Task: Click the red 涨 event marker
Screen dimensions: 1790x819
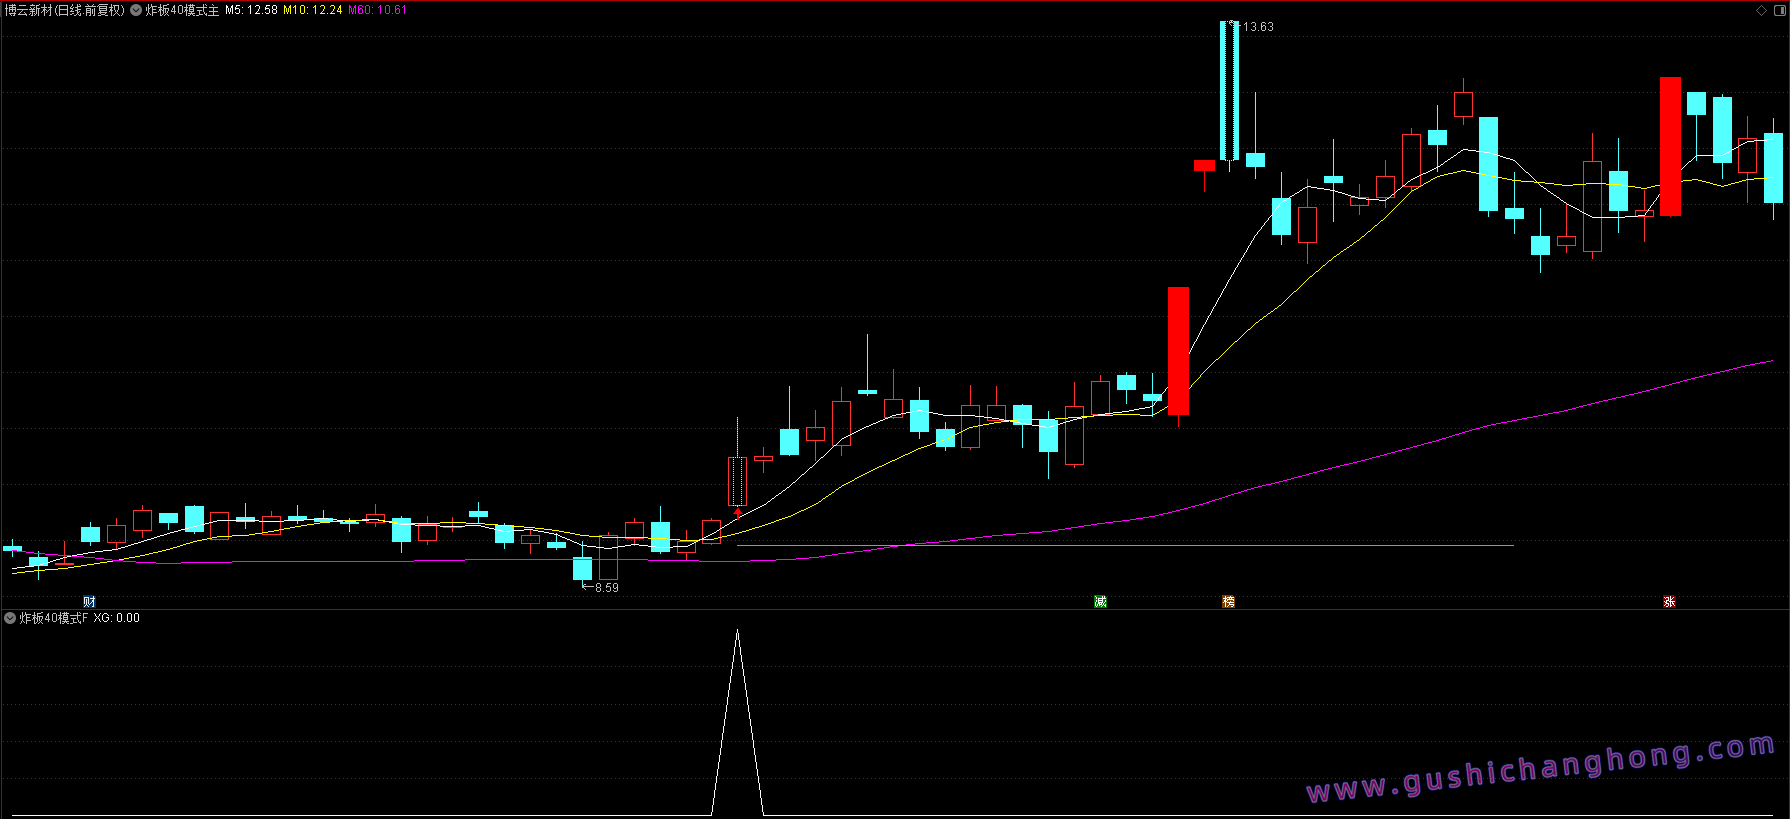Action: click(1669, 601)
